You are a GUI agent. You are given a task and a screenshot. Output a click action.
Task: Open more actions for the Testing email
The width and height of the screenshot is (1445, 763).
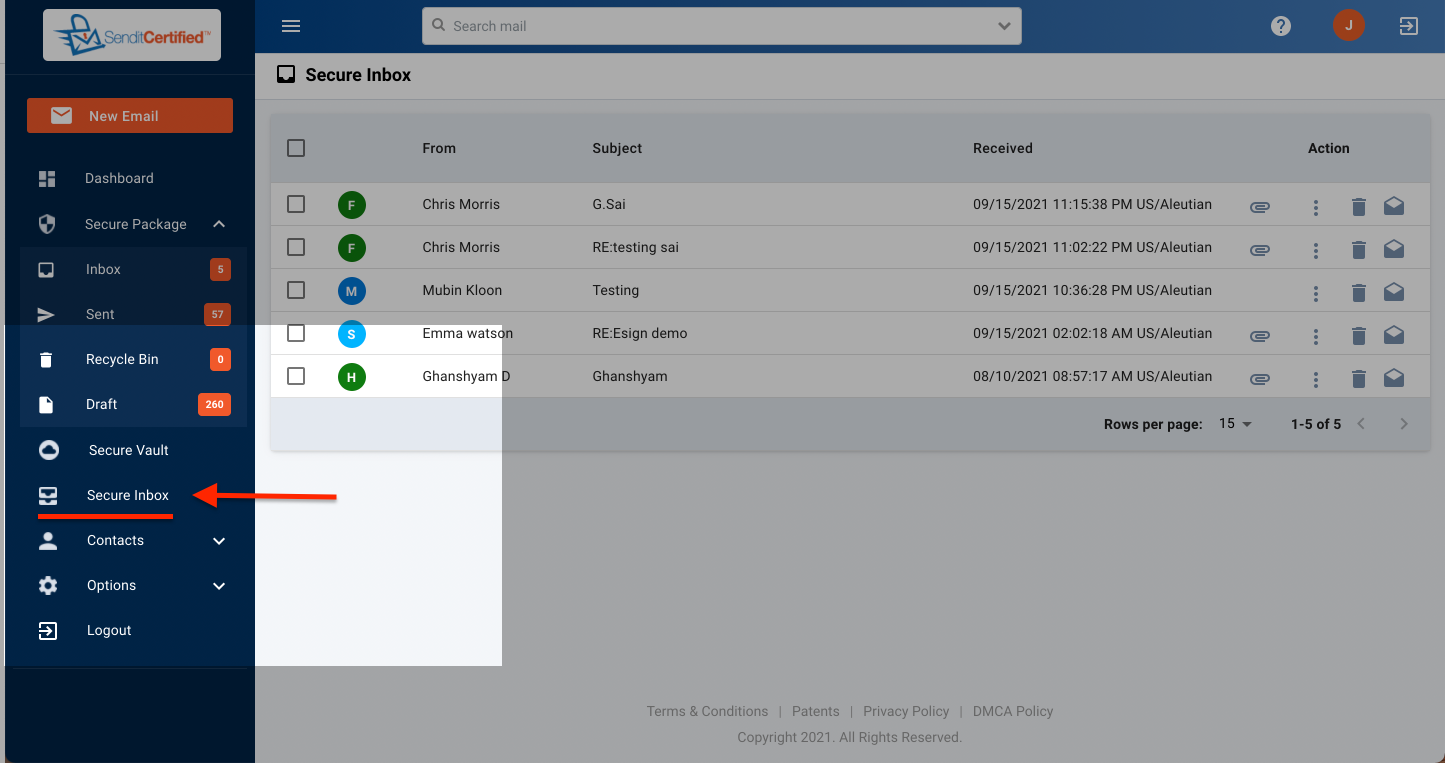point(1316,293)
